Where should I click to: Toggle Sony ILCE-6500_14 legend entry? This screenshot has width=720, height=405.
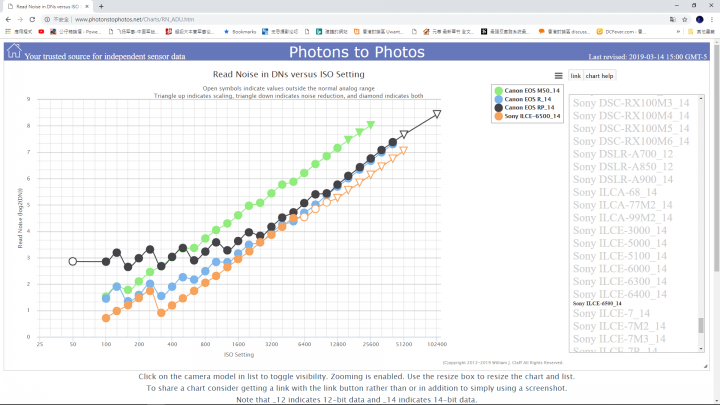click(x=527, y=116)
